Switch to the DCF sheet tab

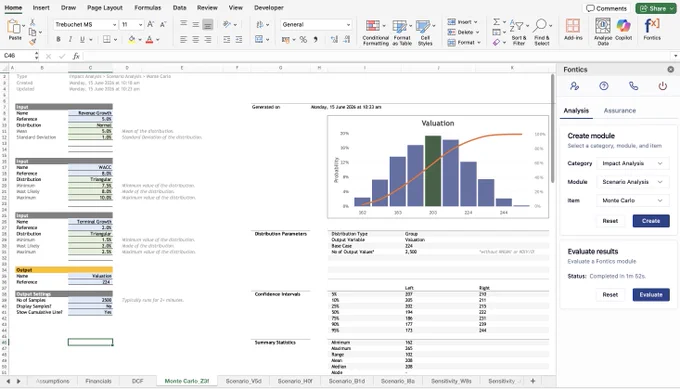tap(137, 381)
